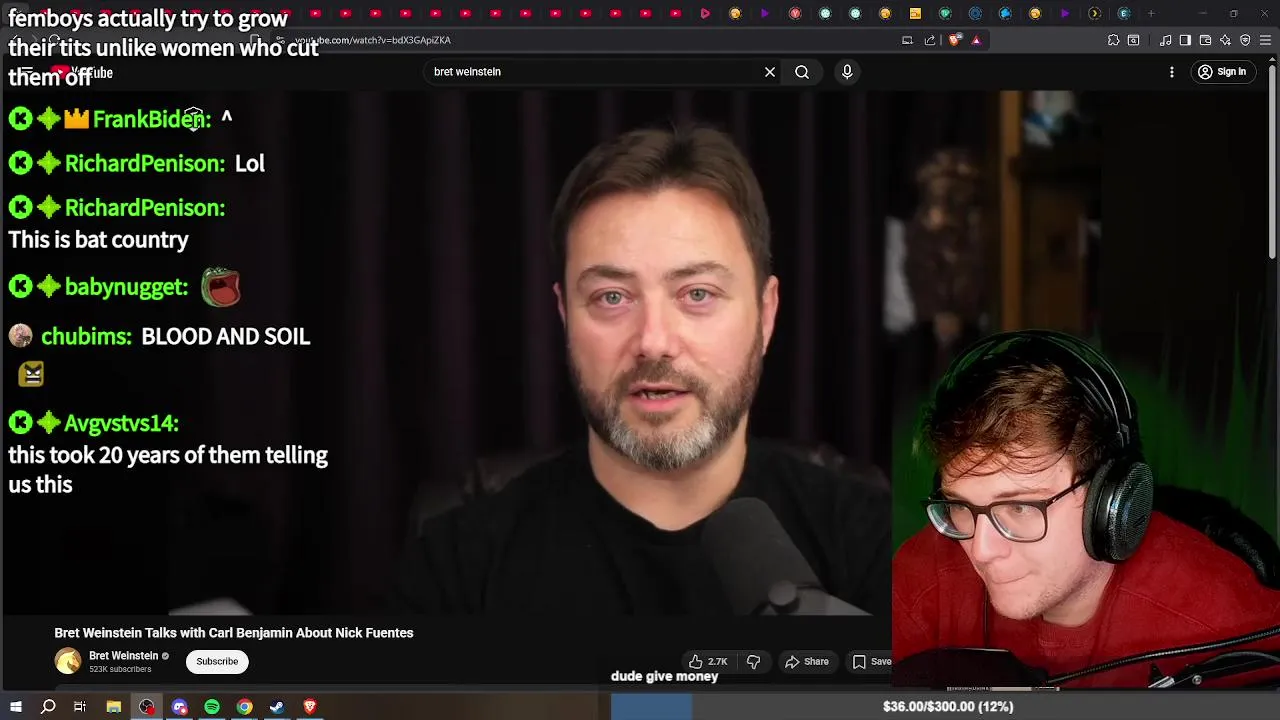Open Leo AI sparkle icon

[x=1225, y=40]
